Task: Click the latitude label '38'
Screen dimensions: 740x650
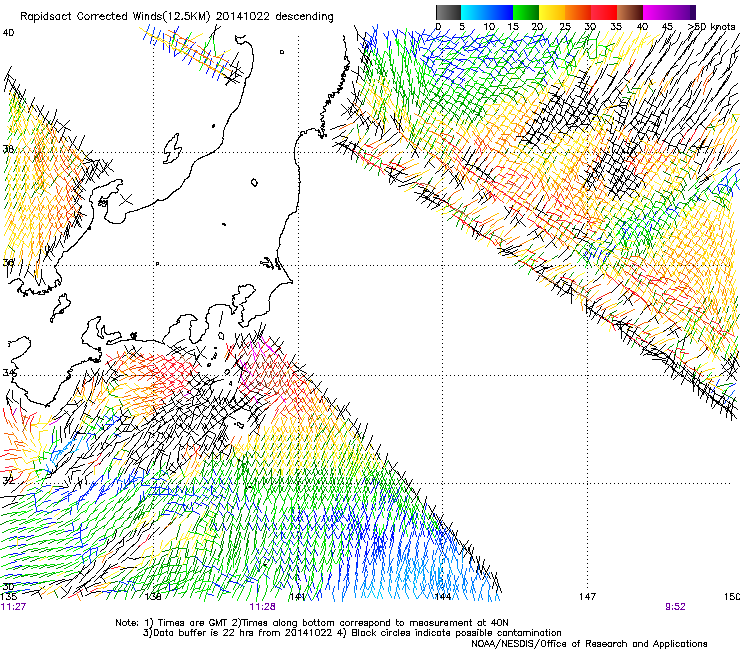Action: click(x=8, y=149)
